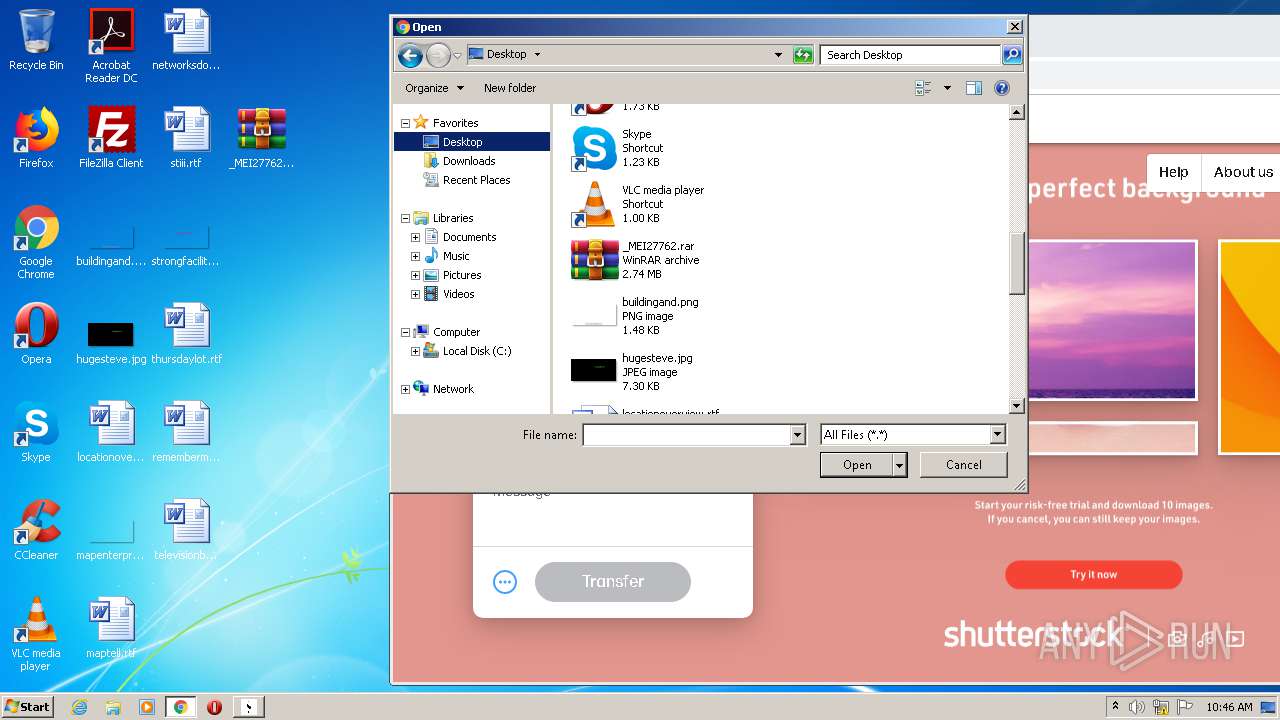Click the Open button

pos(857,465)
